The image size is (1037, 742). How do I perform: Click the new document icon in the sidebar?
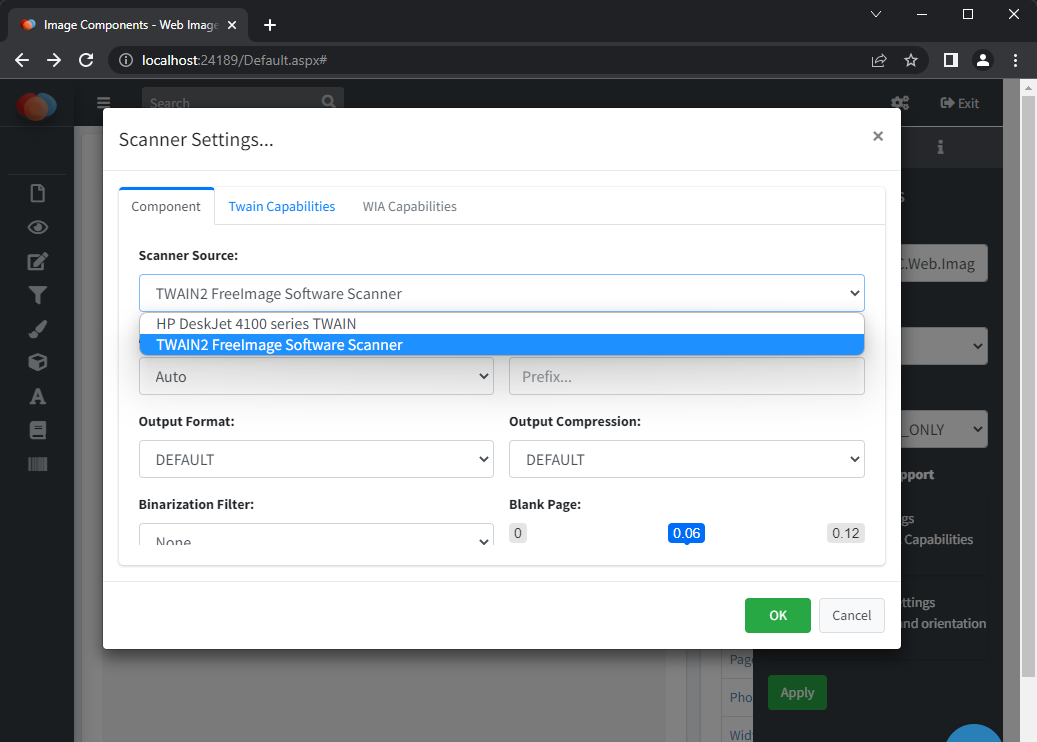(x=38, y=193)
